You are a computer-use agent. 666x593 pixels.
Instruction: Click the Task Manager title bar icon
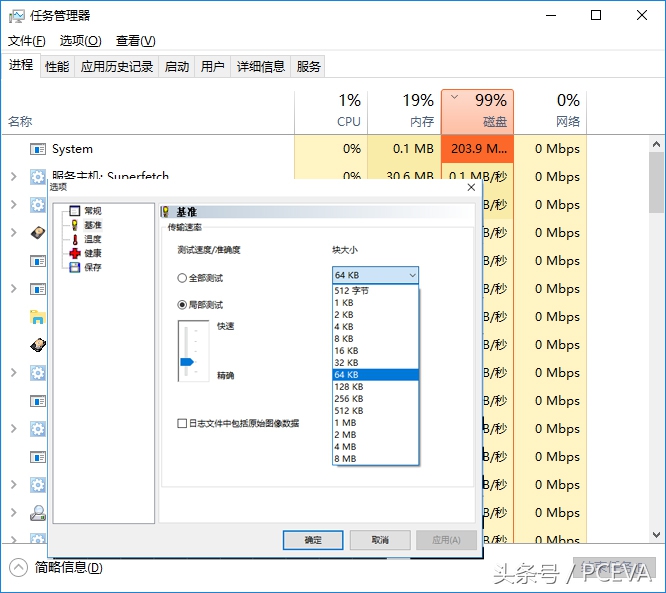coord(17,16)
